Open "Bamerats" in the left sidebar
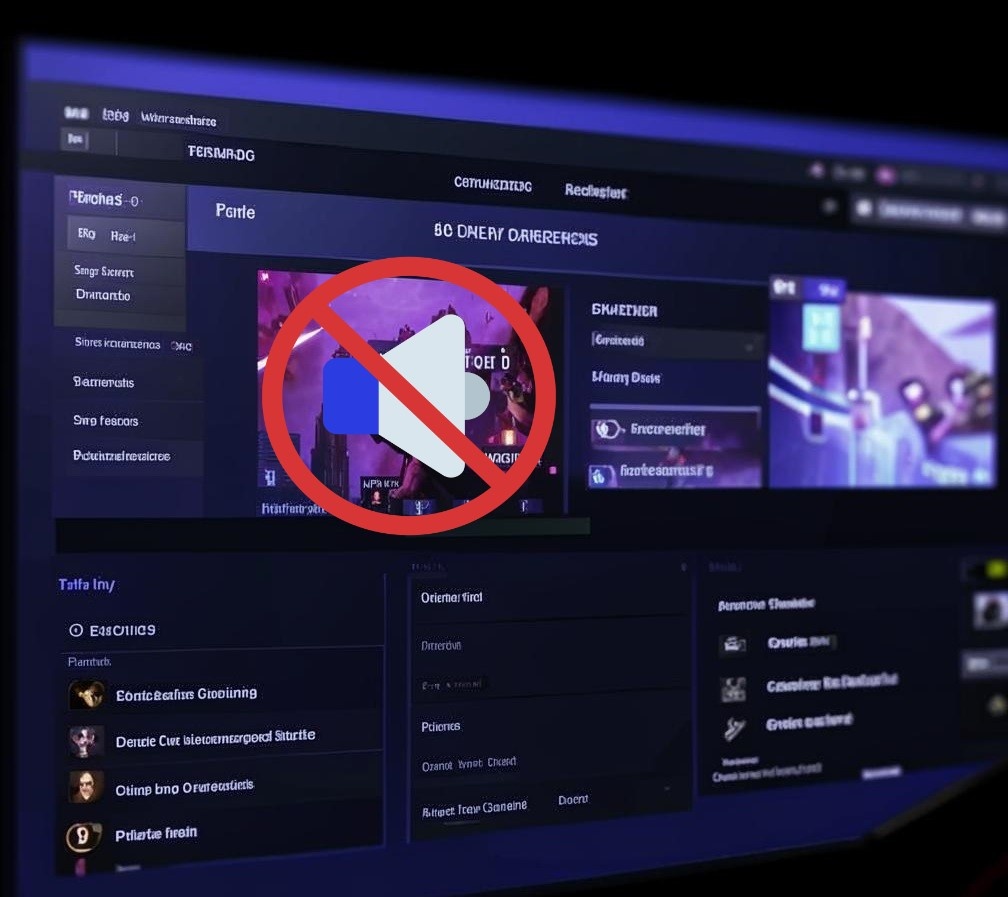 coord(104,382)
